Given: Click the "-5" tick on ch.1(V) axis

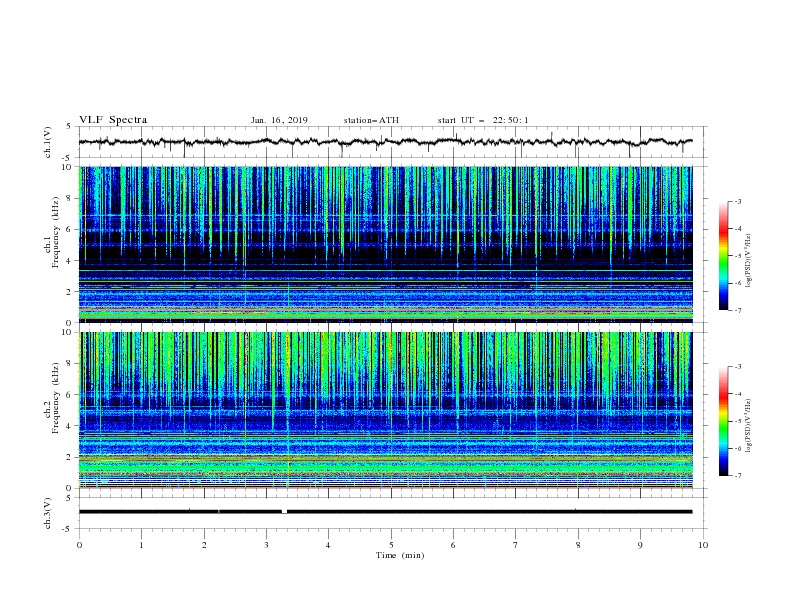Looking at the screenshot, I should click(68, 158).
